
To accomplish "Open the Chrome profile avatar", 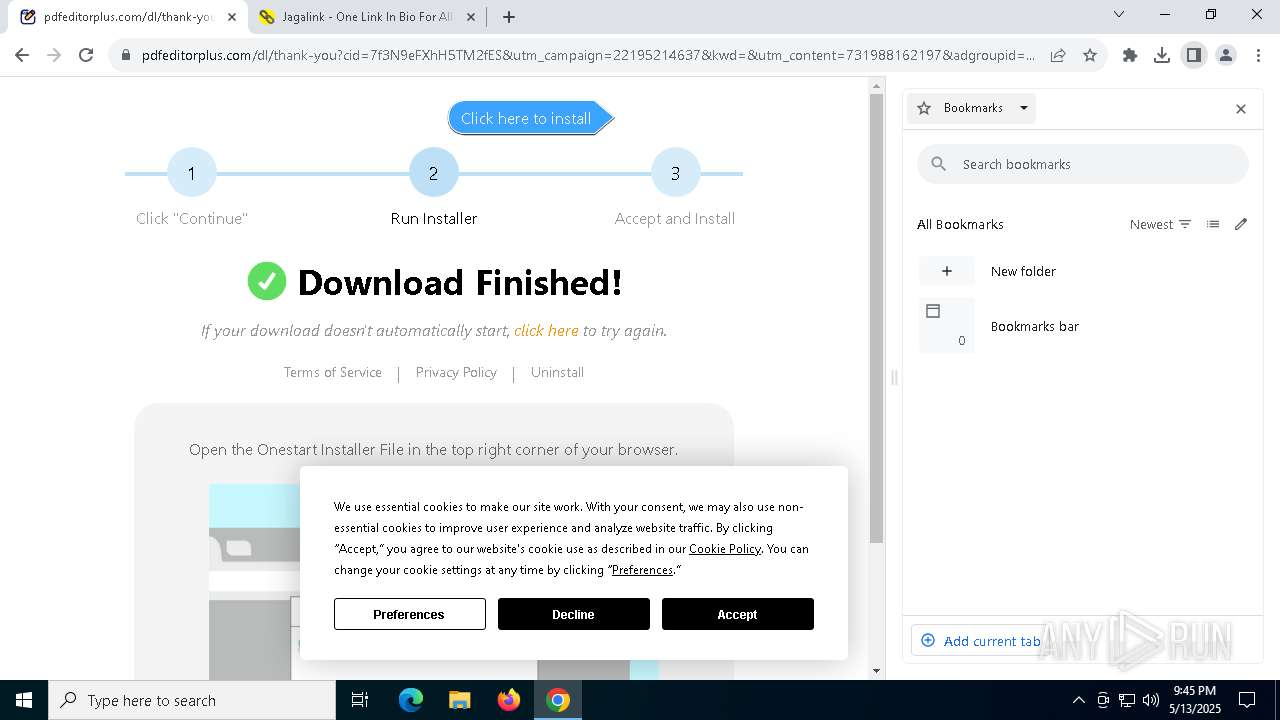I will click(x=1226, y=55).
